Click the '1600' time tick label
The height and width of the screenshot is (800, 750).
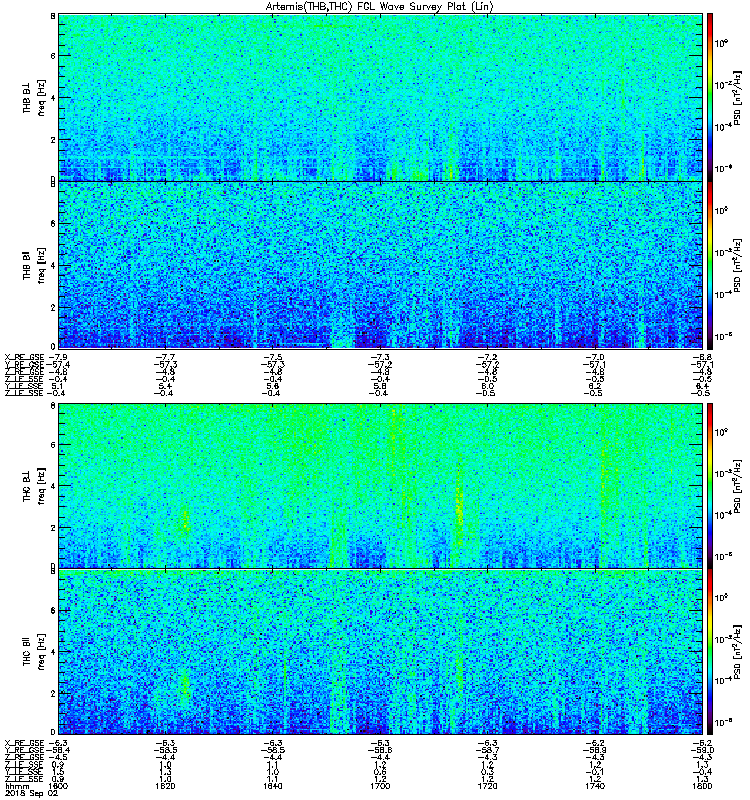(58, 786)
